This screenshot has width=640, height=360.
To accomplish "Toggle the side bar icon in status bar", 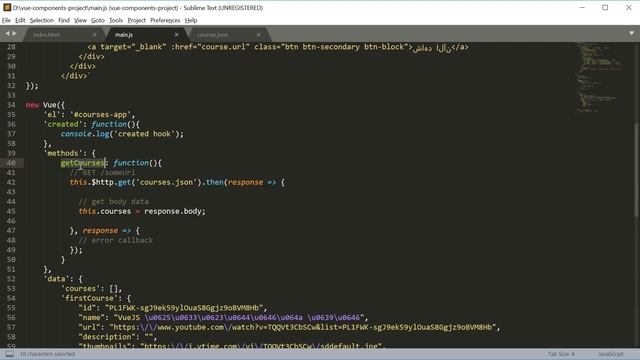I will coord(9,354).
